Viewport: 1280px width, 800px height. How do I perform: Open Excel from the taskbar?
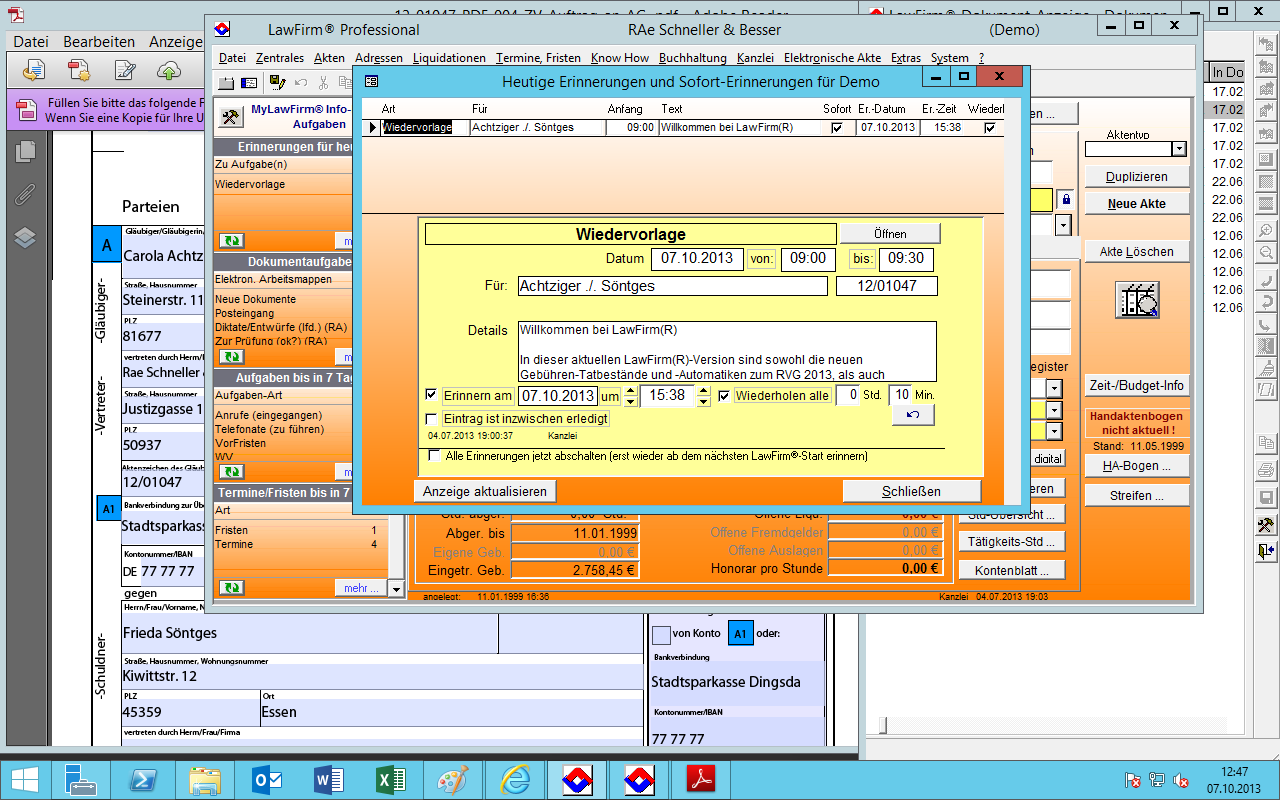point(389,780)
